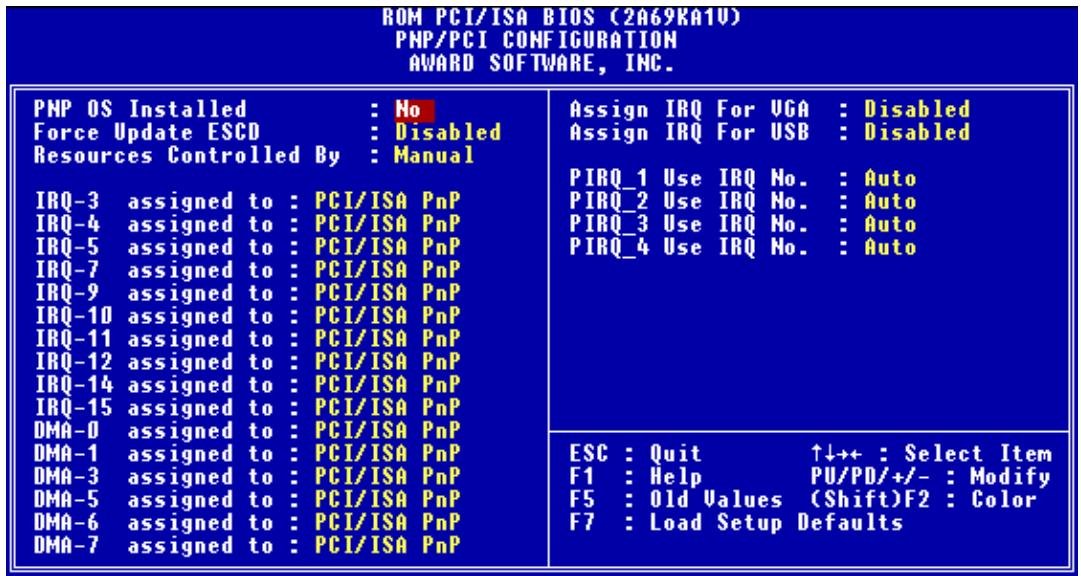Click the 'F1 : Help' help entry
1081x576 pixels.
[636, 477]
